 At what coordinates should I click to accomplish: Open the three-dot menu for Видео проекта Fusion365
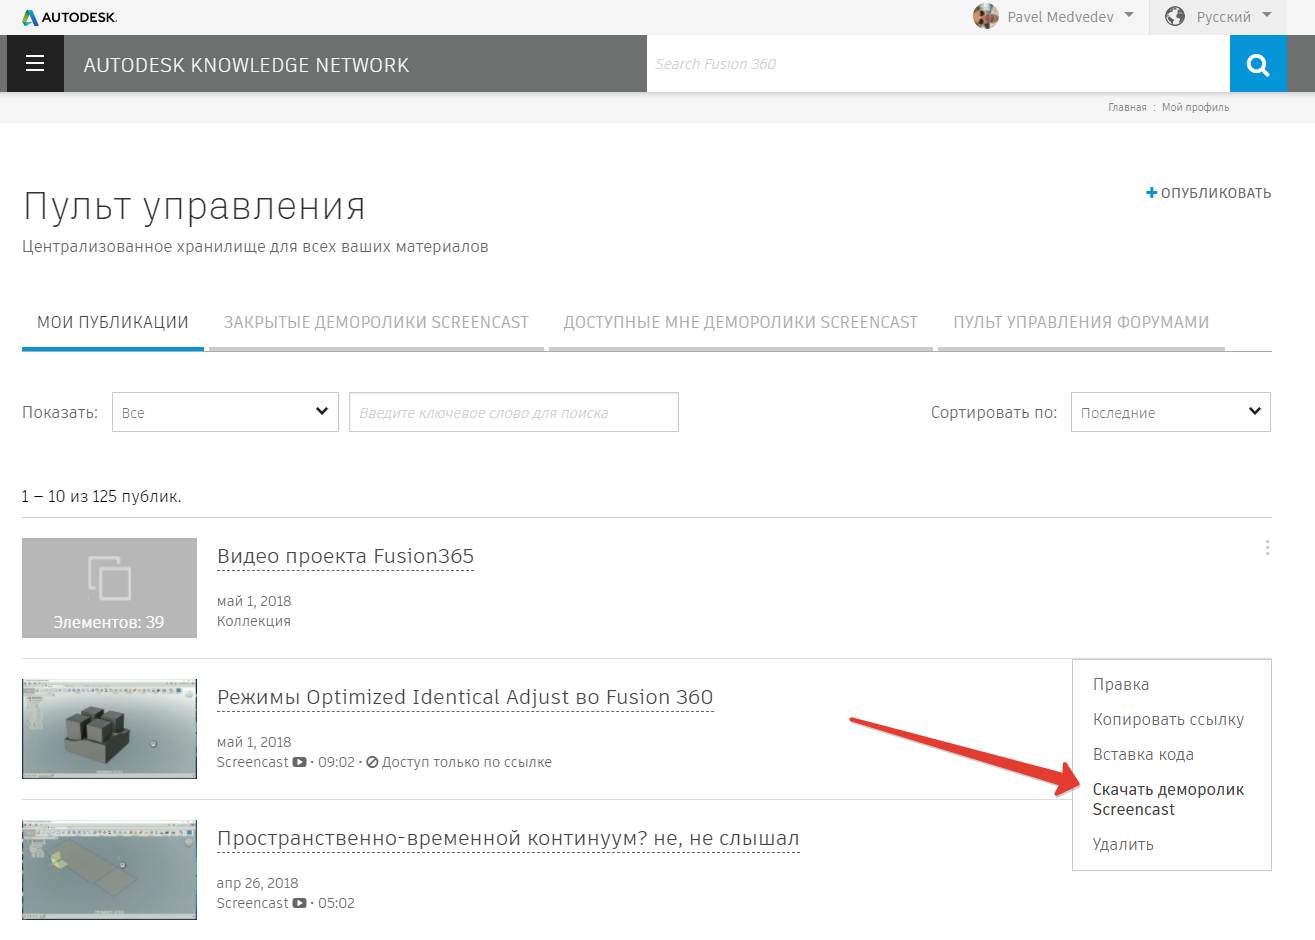pyautogui.click(x=1267, y=548)
